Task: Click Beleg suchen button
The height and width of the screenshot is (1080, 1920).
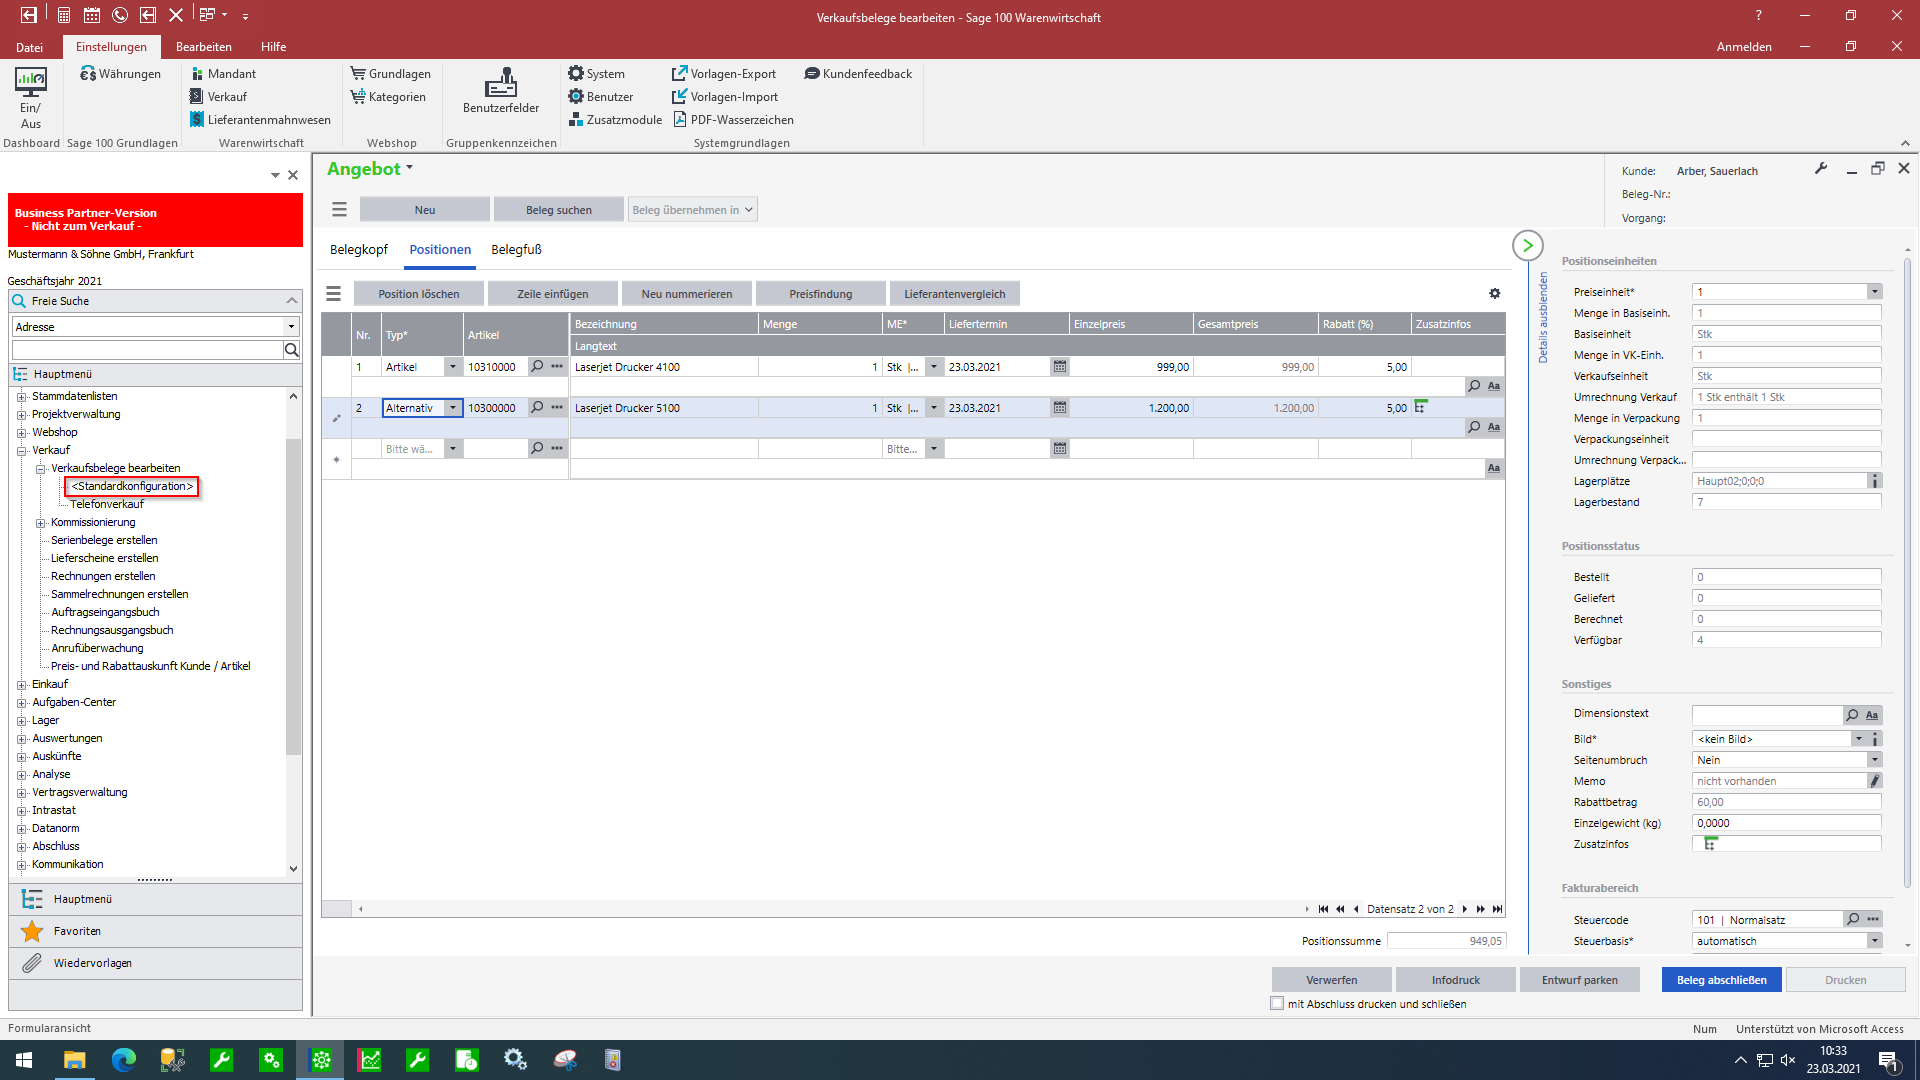Action: click(559, 210)
